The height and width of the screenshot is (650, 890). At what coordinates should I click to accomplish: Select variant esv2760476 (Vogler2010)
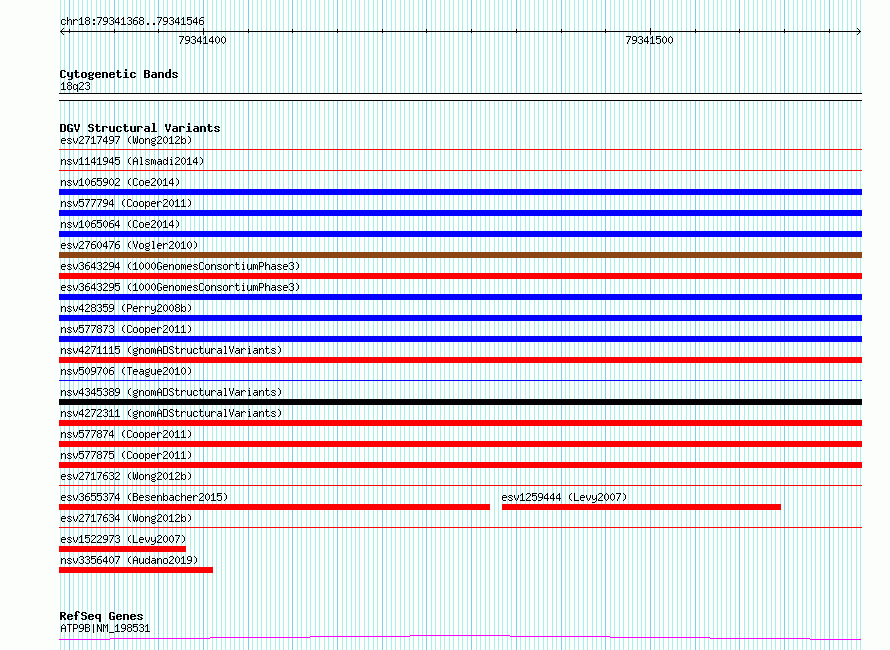129,245
